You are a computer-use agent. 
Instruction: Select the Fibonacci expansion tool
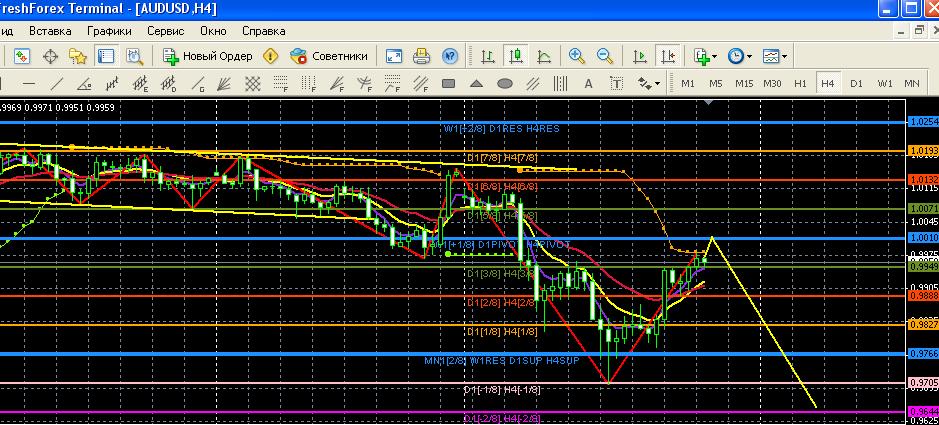(392, 84)
